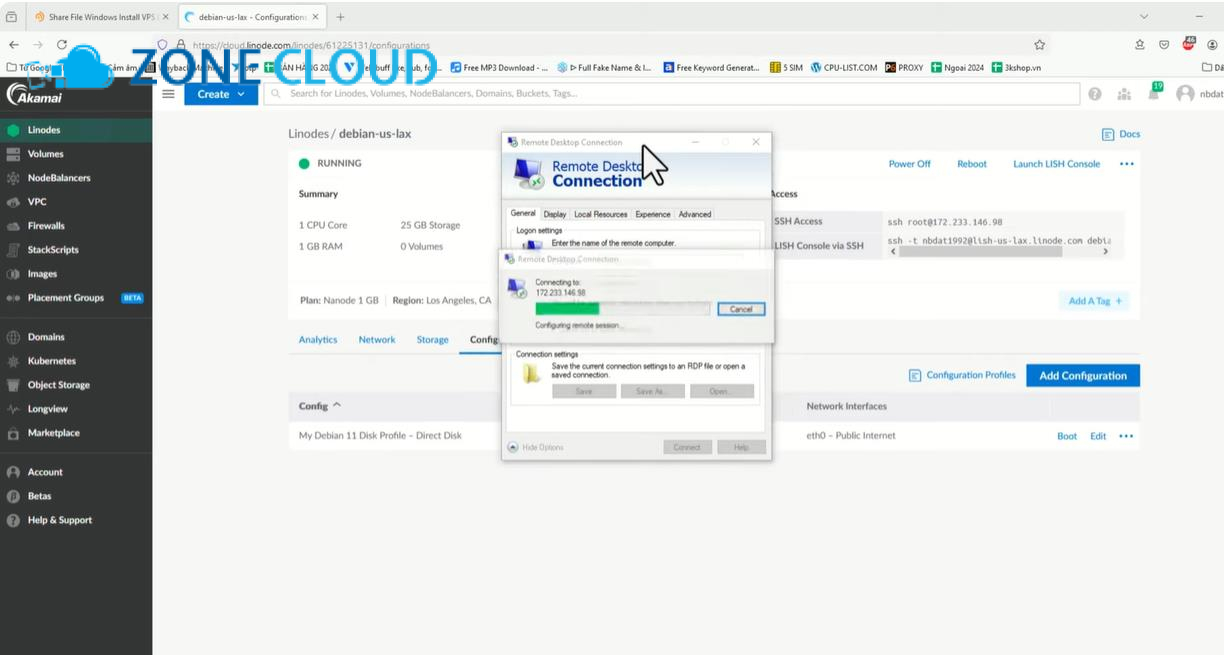Click the Add Configuration button
This screenshot has width=1224, height=655.
pyautogui.click(x=1082, y=375)
